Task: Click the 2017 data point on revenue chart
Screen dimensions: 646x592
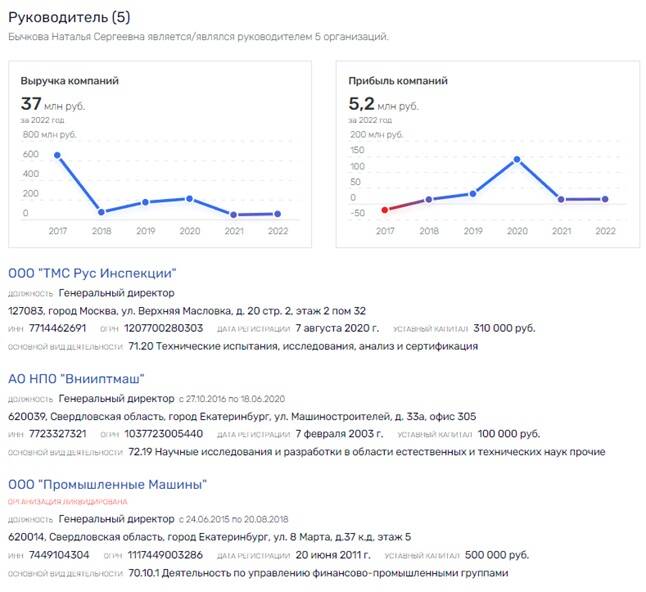Action: point(57,155)
